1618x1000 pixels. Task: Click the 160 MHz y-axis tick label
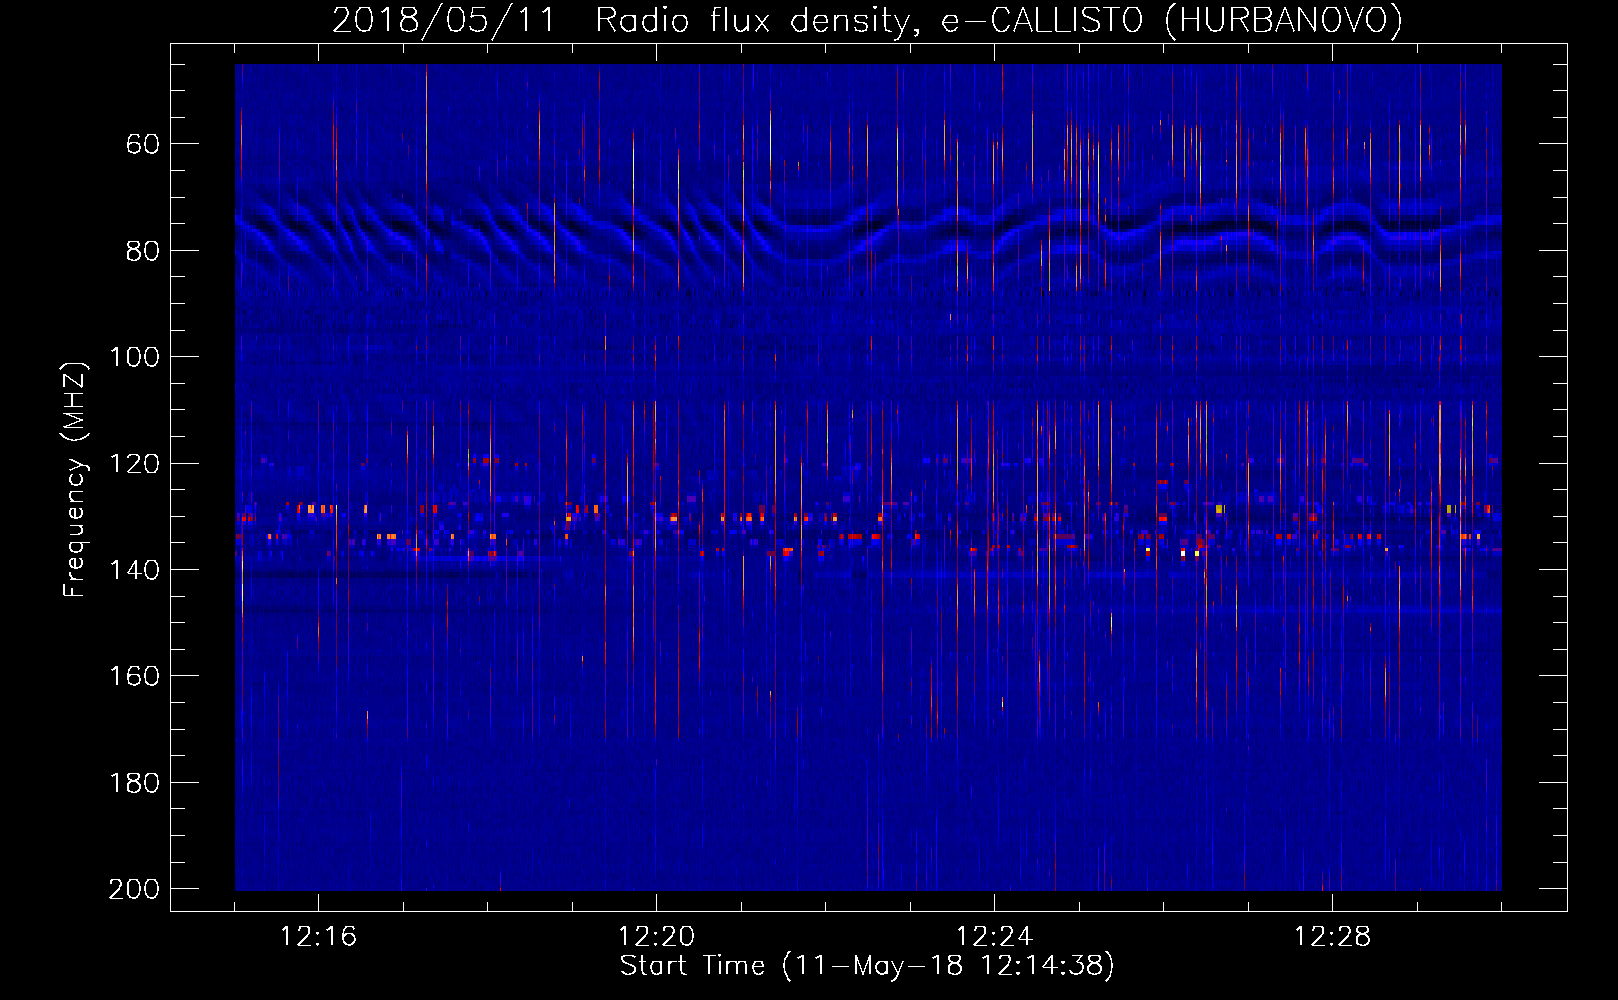point(134,676)
